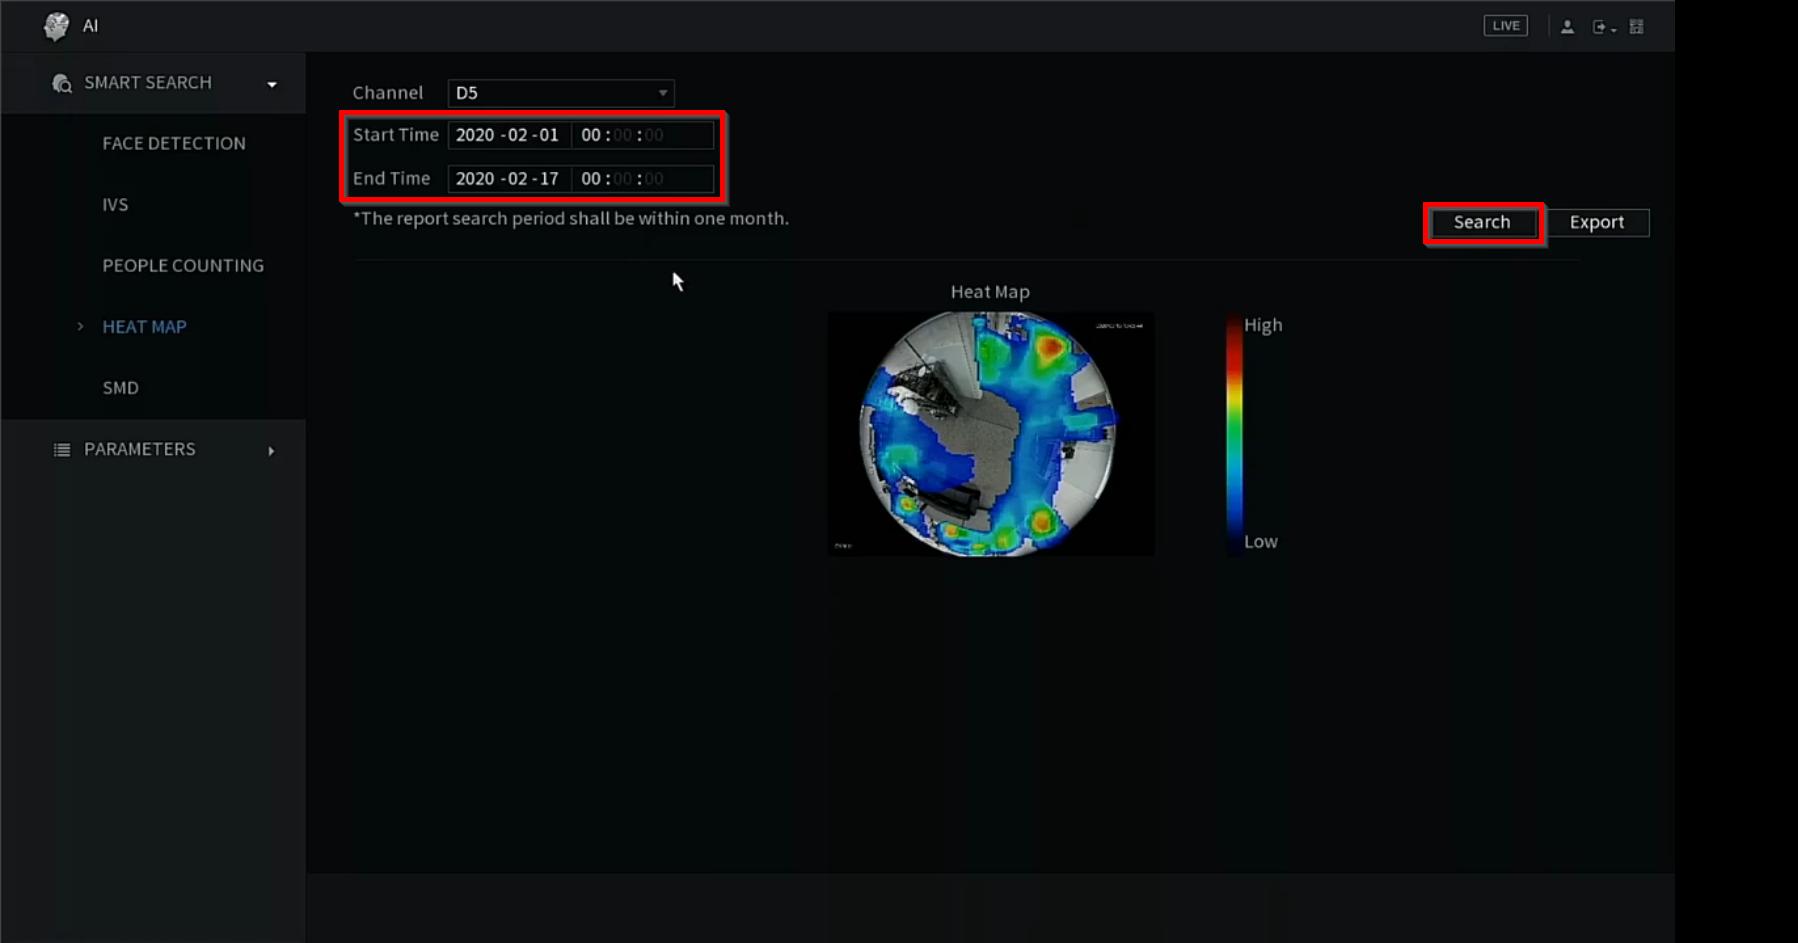Select PEOPLE COUNTING in sidebar

183,265
